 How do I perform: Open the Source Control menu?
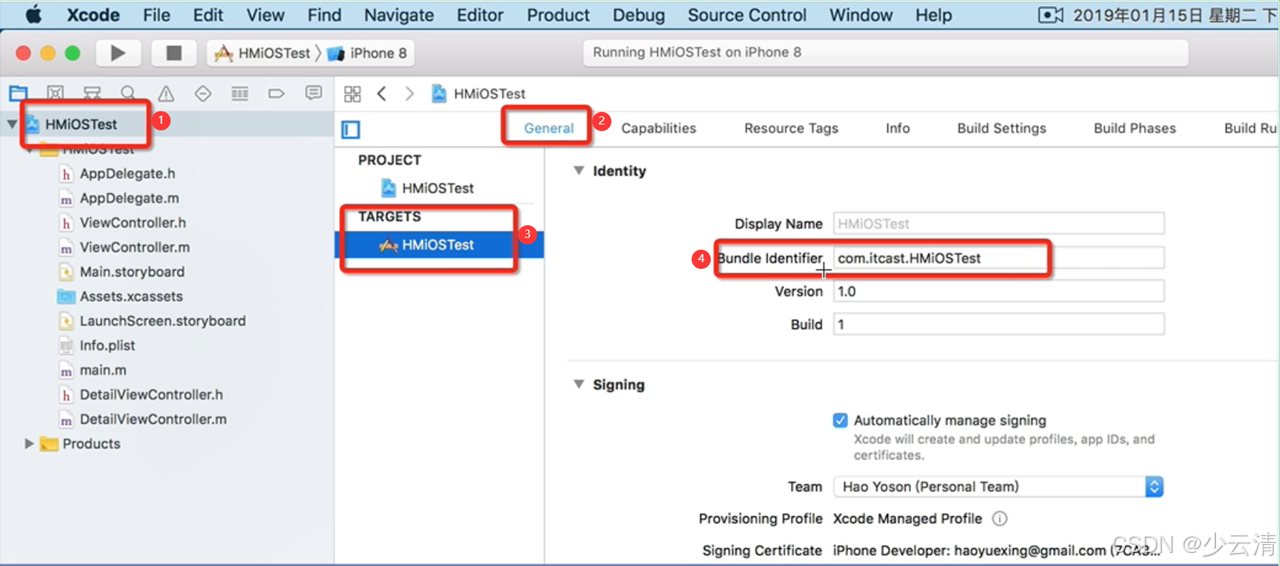747,15
